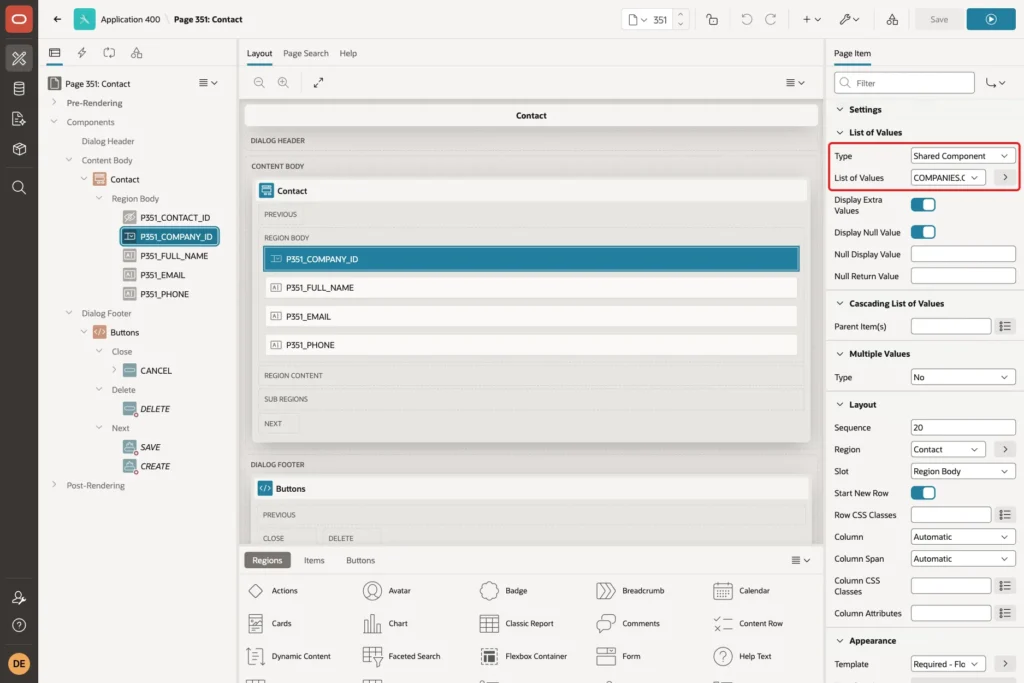Click the page lock icon in toolbar
The width and height of the screenshot is (1024, 683).
click(712, 20)
